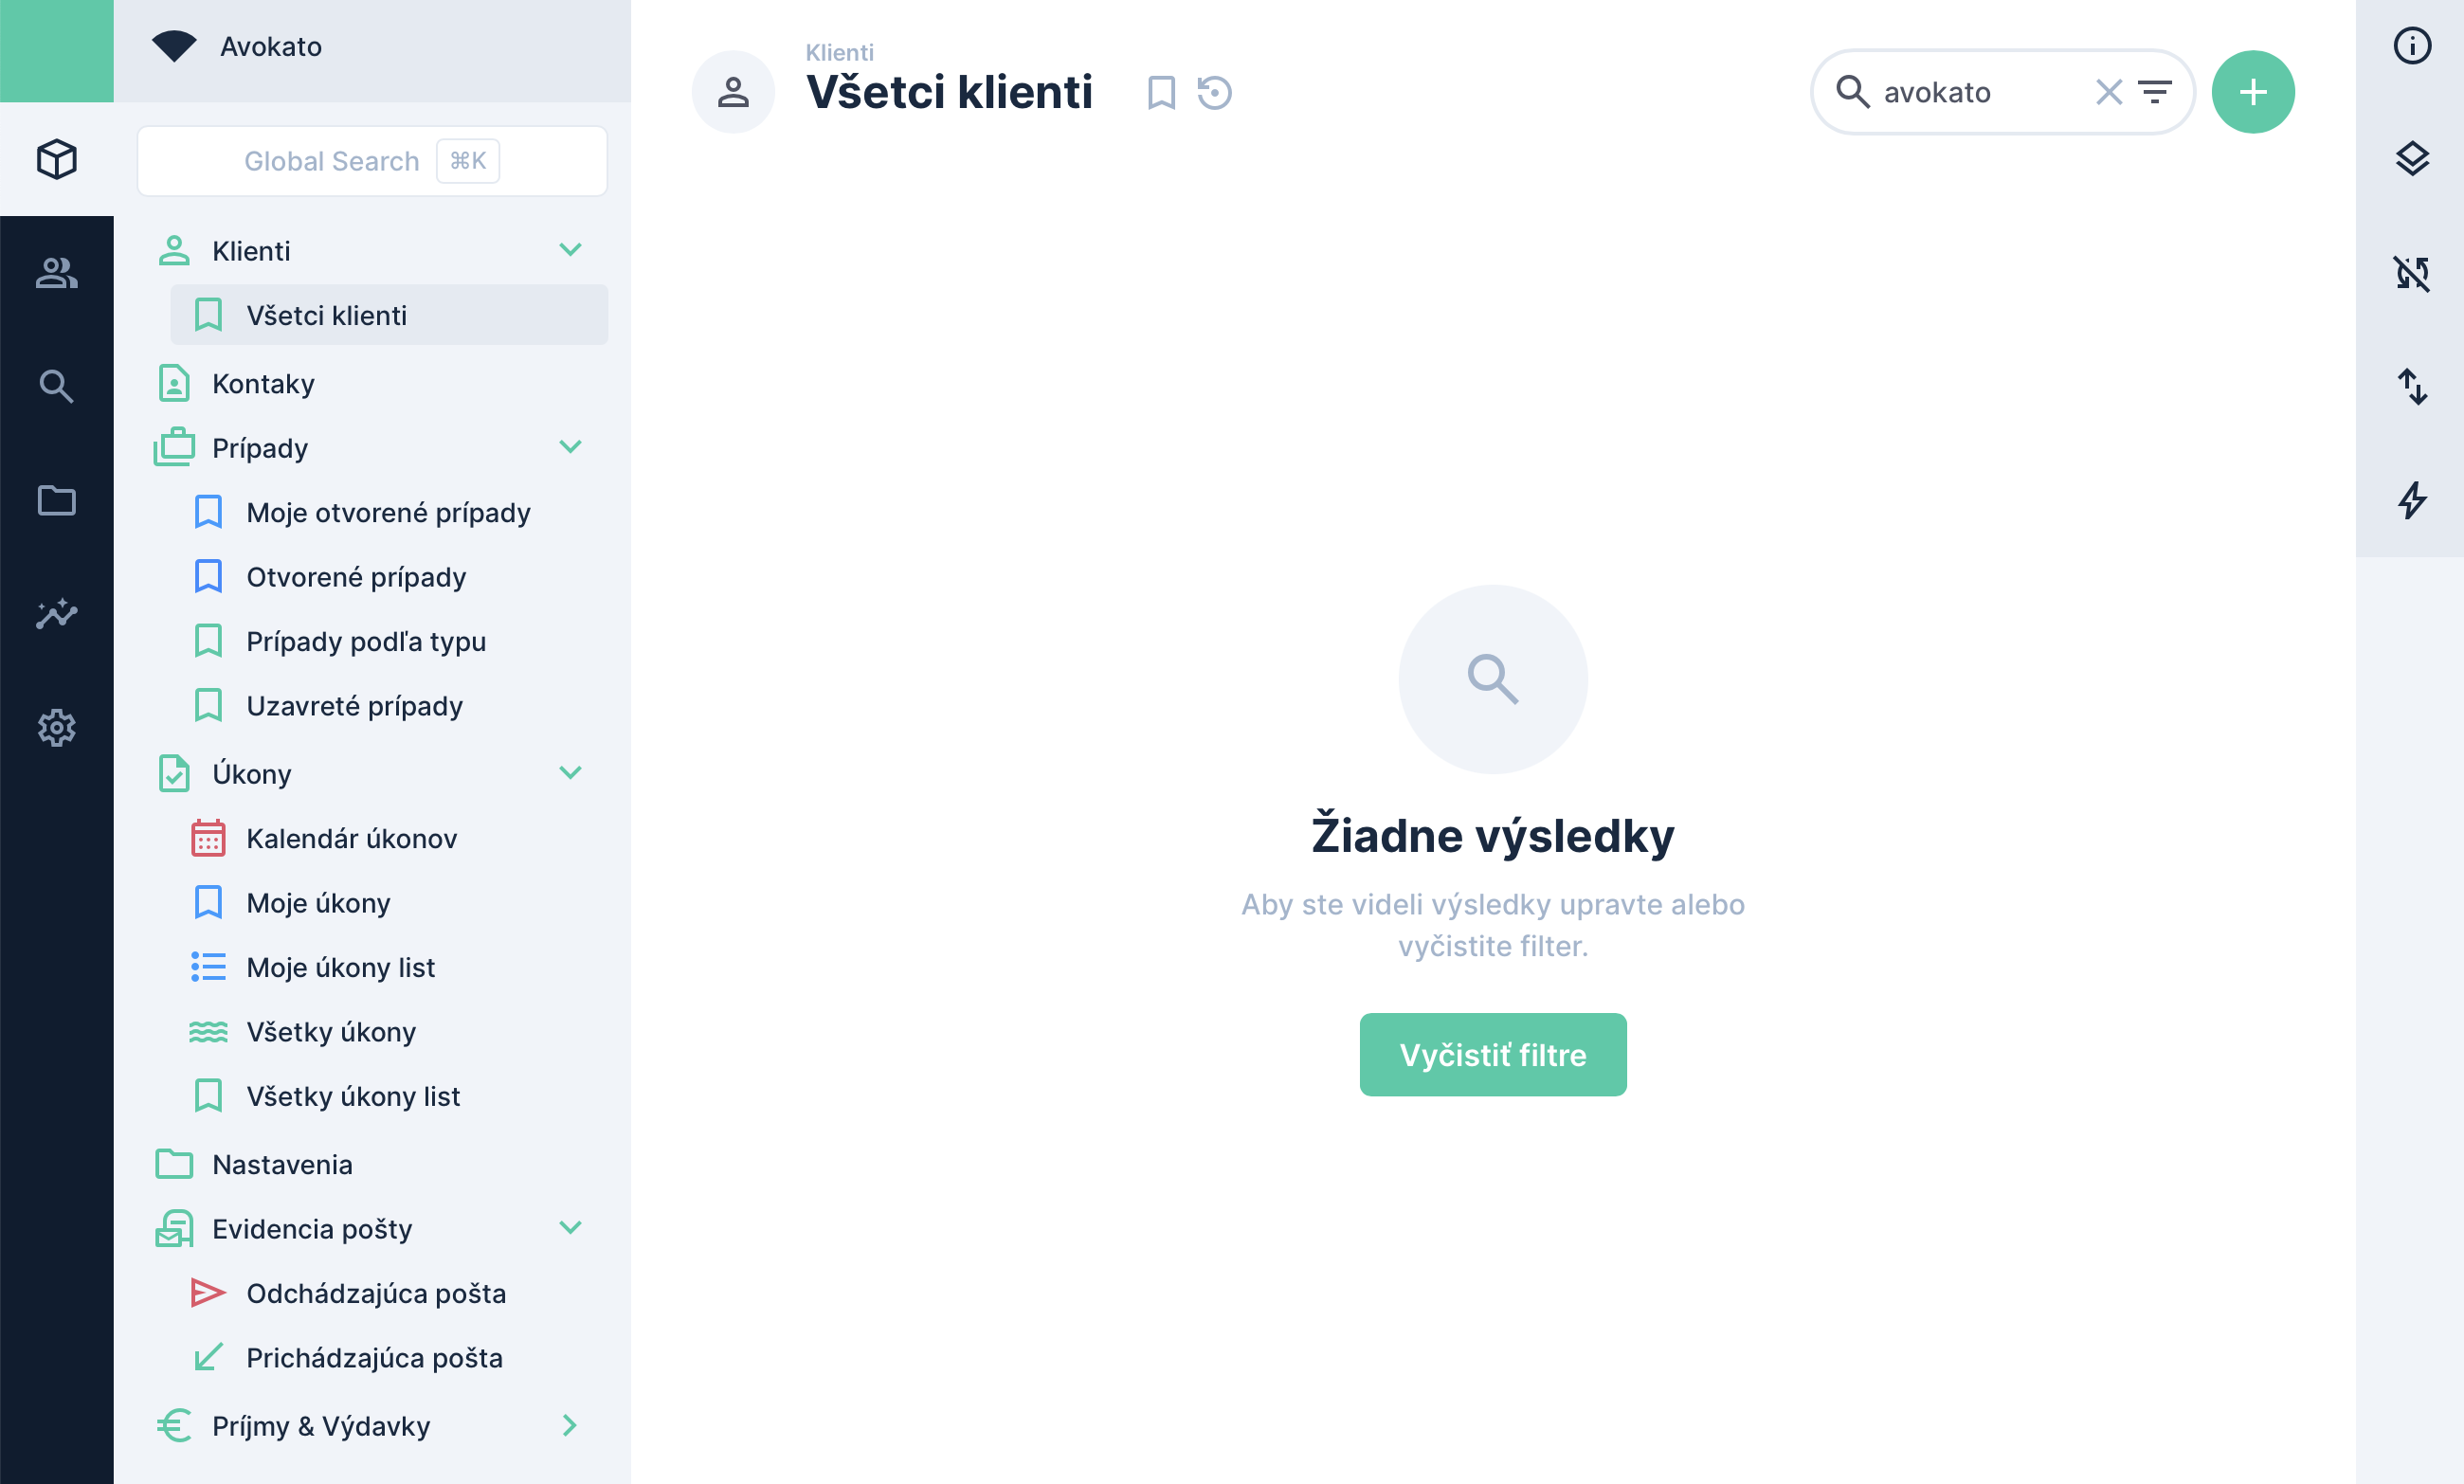This screenshot has width=2464, height=1484.
Task: Open the layers panel icon on right sidebar
Action: (2414, 159)
